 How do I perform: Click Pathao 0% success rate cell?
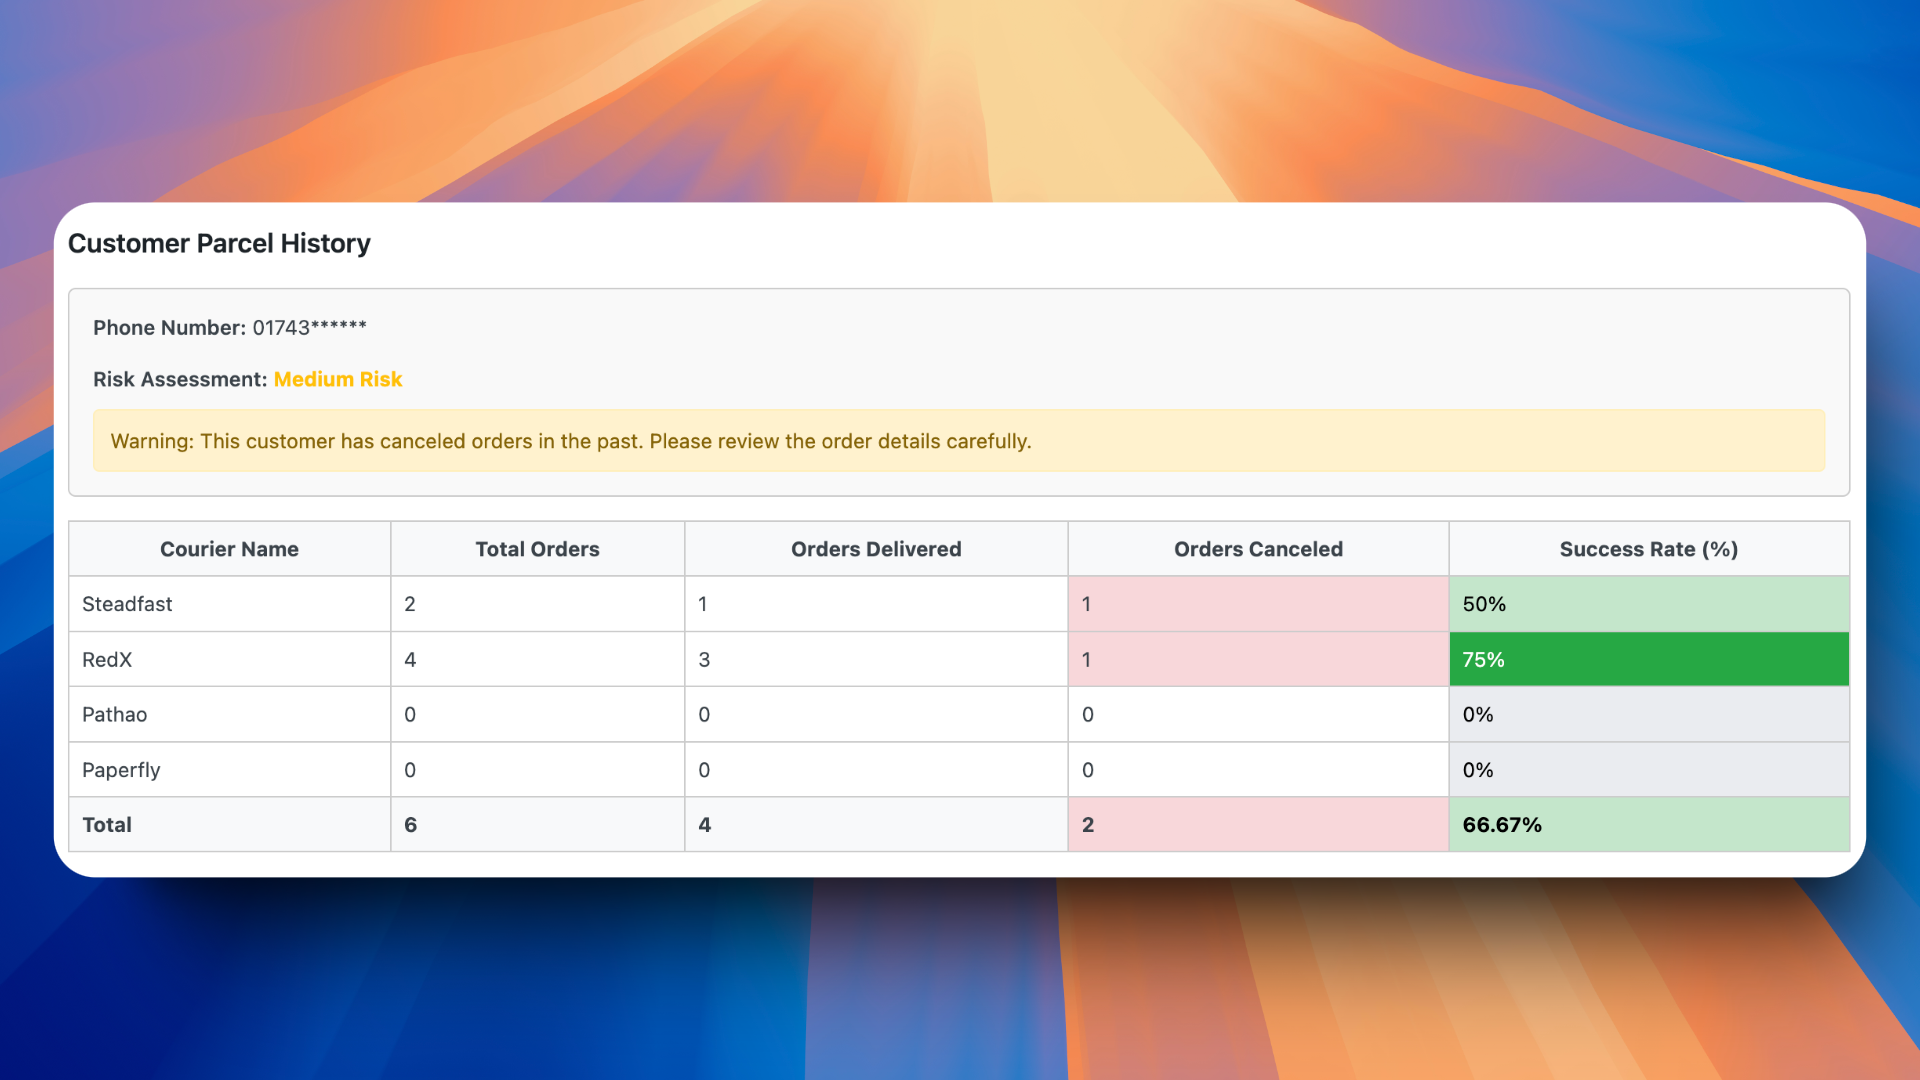click(1649, 714)
